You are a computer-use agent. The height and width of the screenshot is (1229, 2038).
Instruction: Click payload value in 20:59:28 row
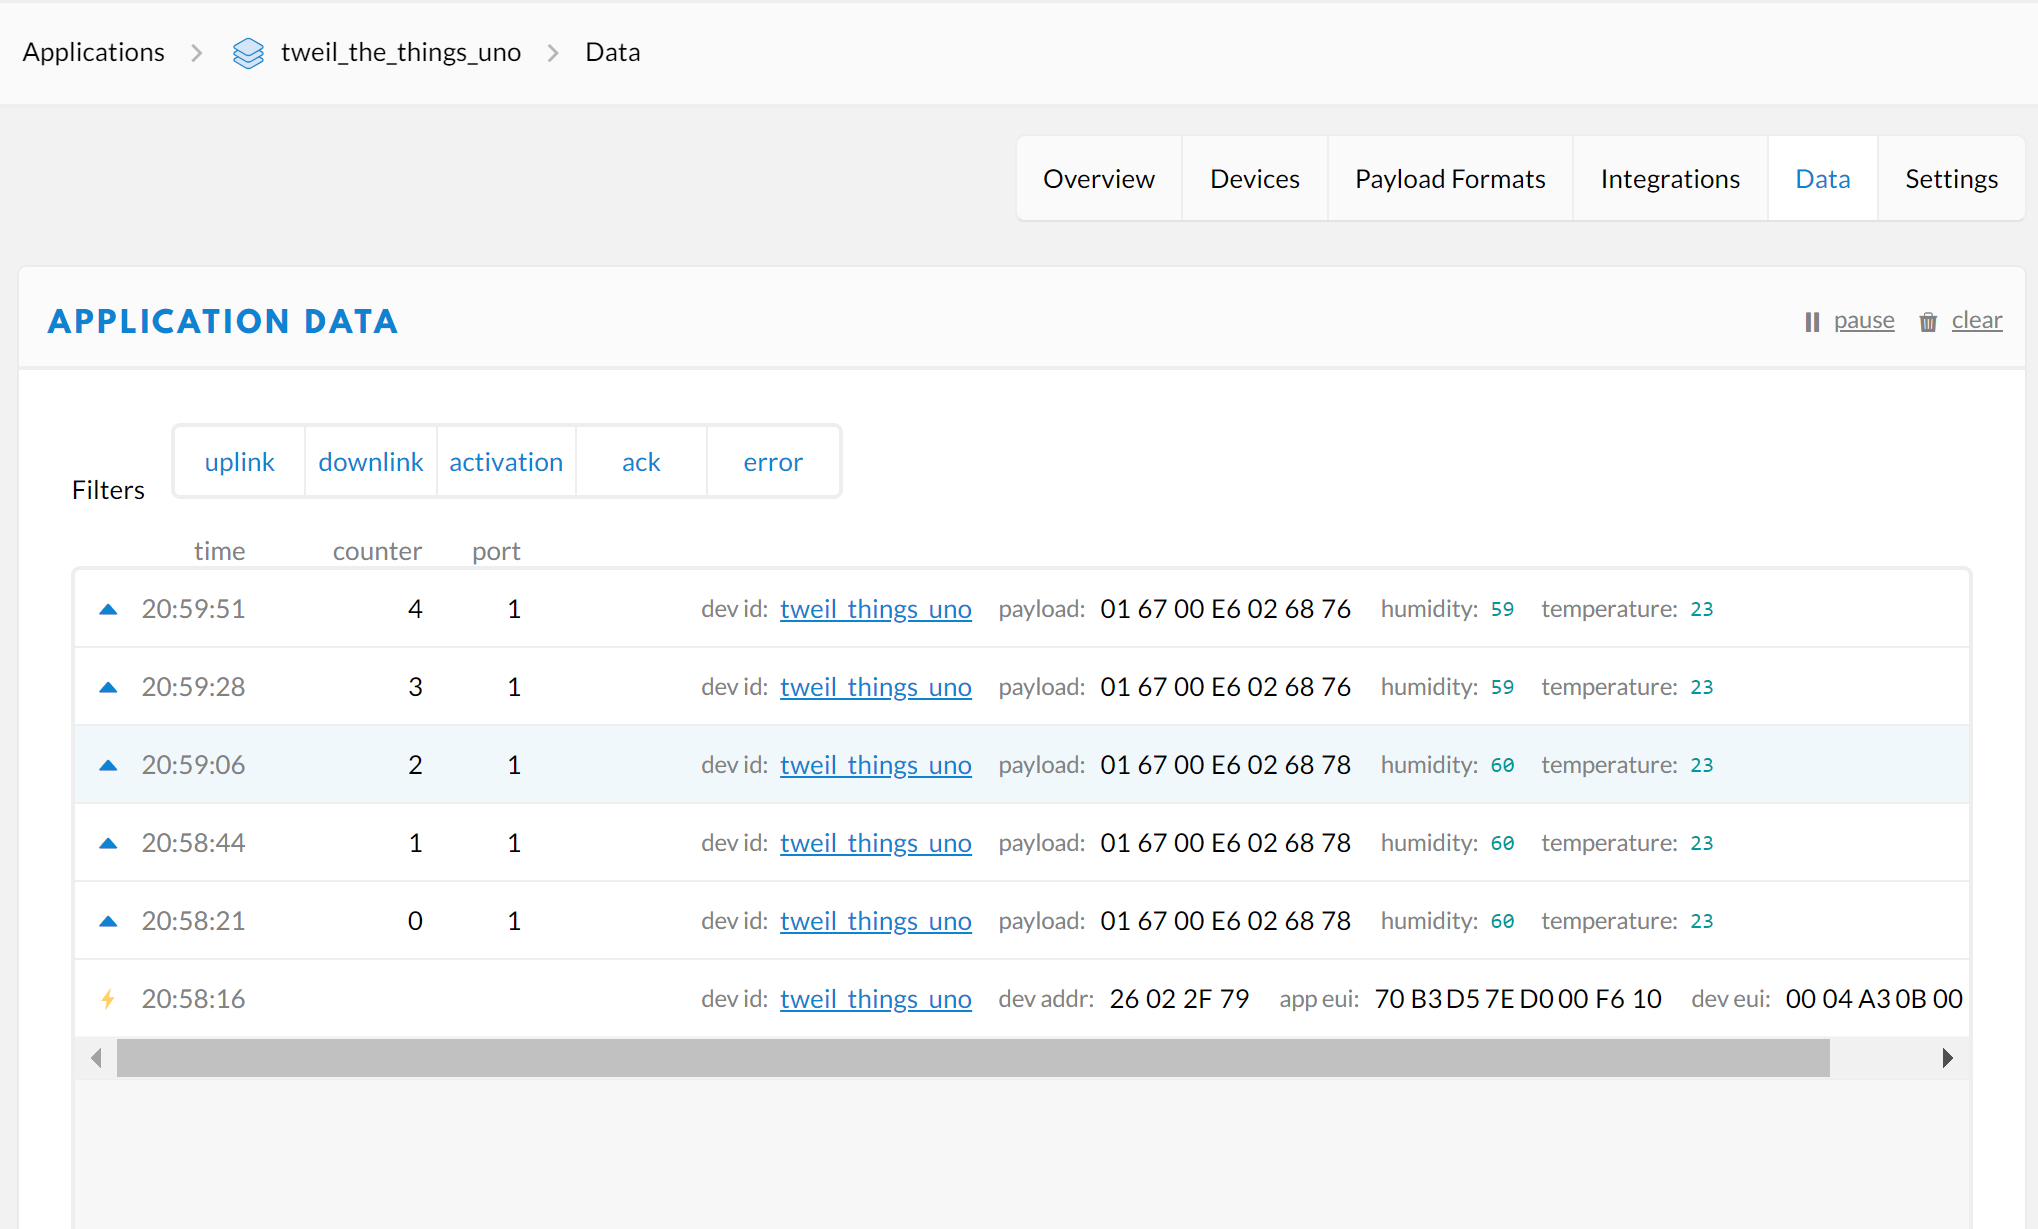tap(1225, 687)
